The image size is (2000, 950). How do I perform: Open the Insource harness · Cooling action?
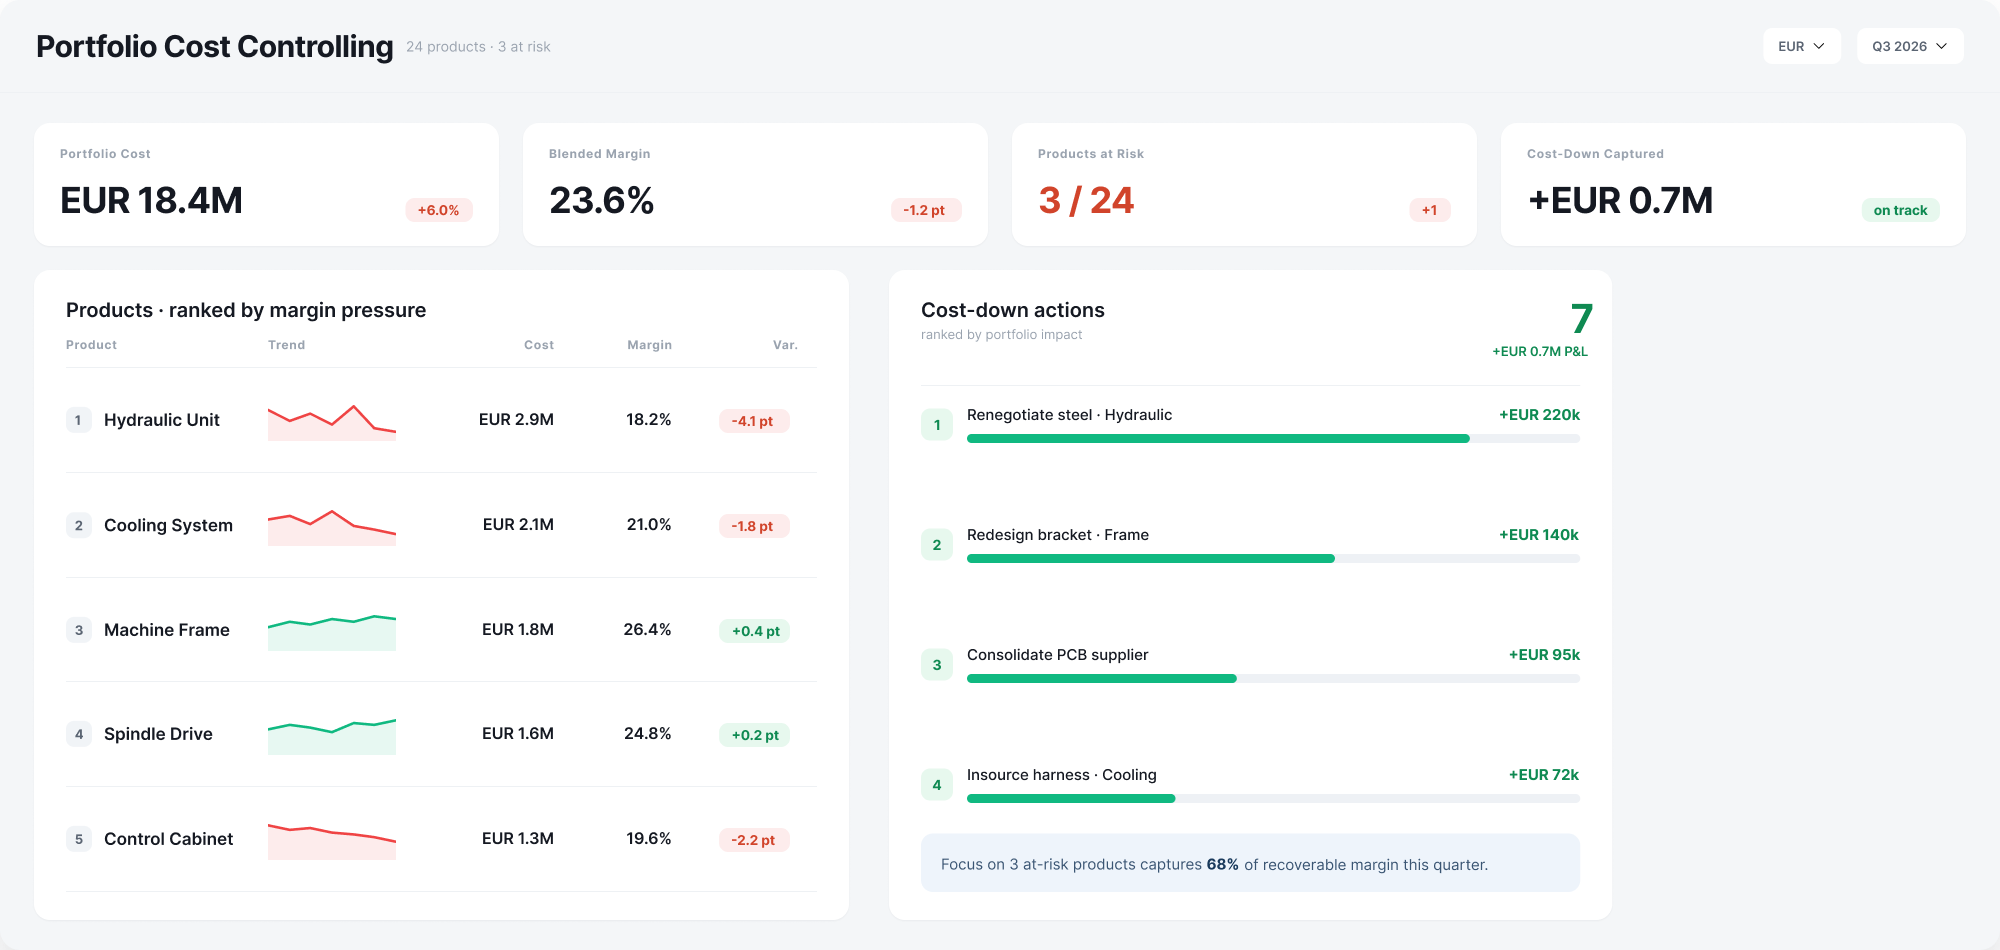coord(1250,785)
